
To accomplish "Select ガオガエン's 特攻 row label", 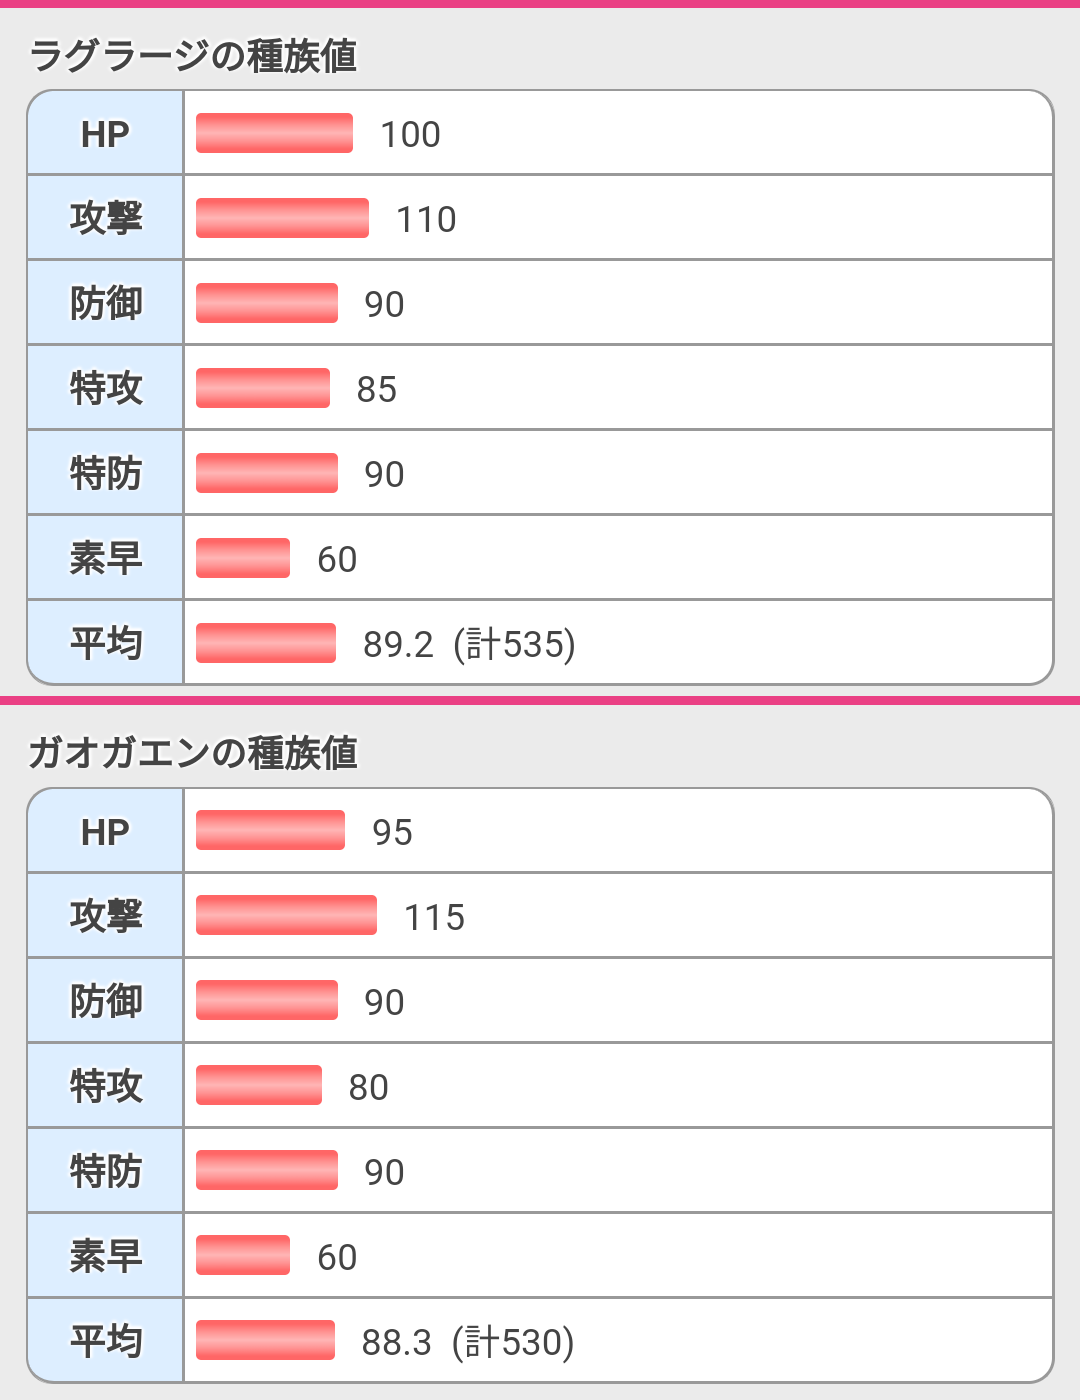I will click(105, 1086).
